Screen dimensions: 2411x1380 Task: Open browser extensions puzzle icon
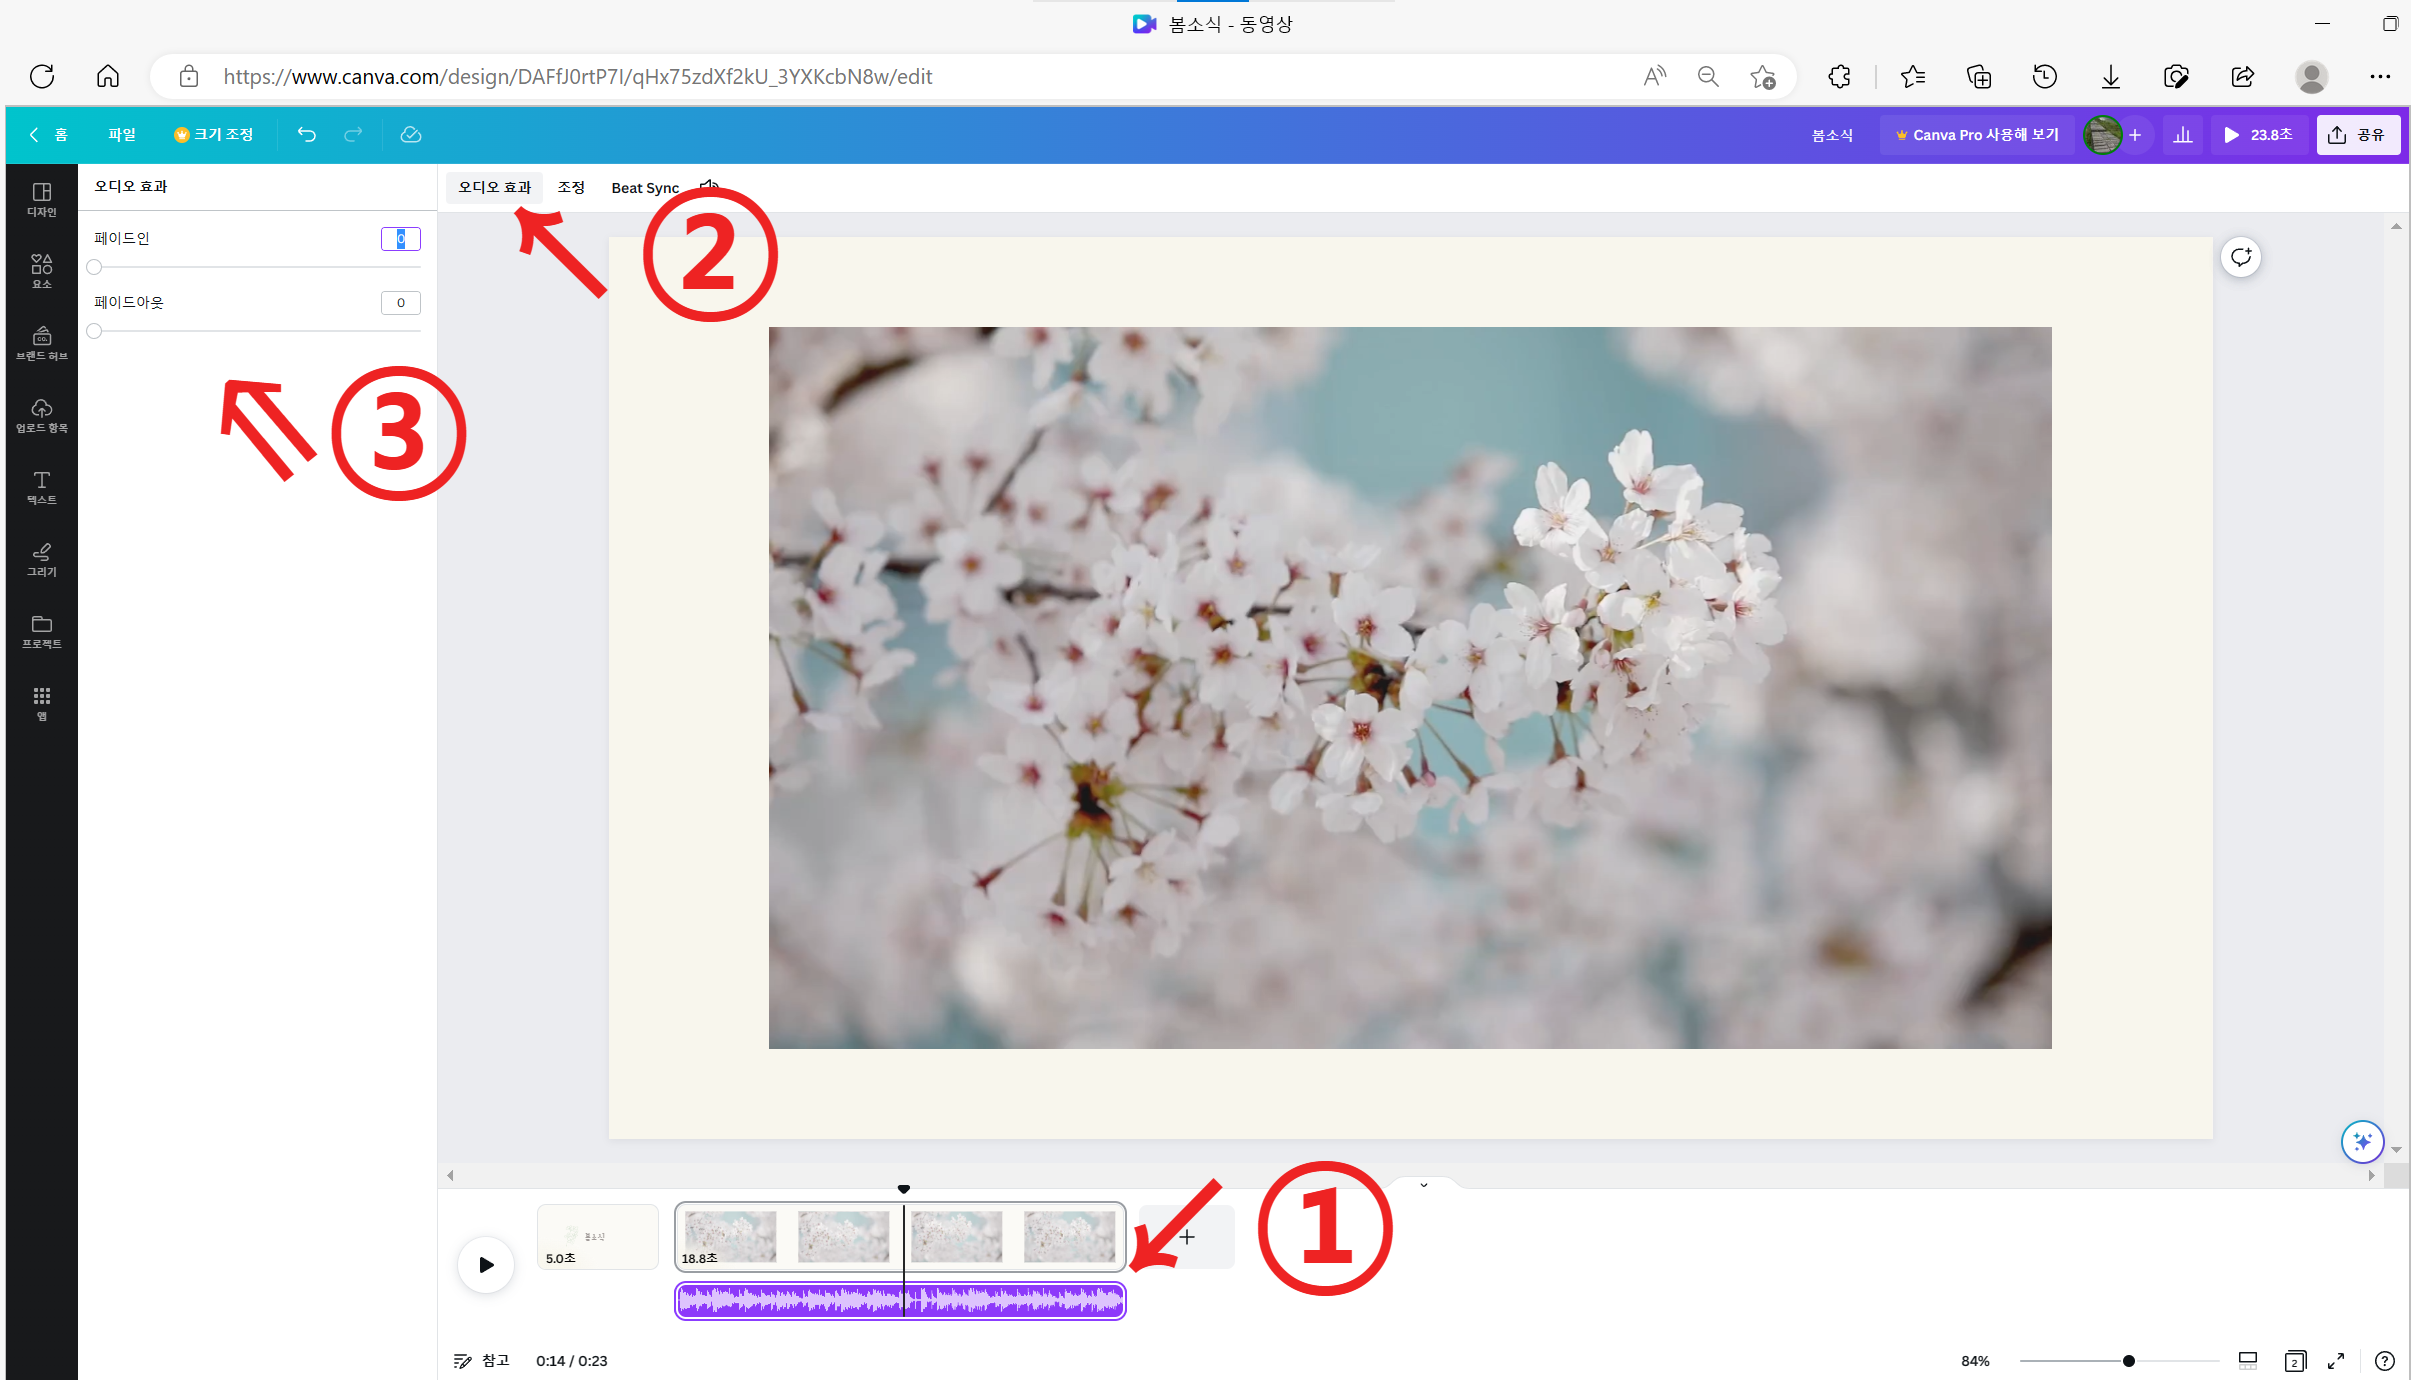[x=1839, y=76]
